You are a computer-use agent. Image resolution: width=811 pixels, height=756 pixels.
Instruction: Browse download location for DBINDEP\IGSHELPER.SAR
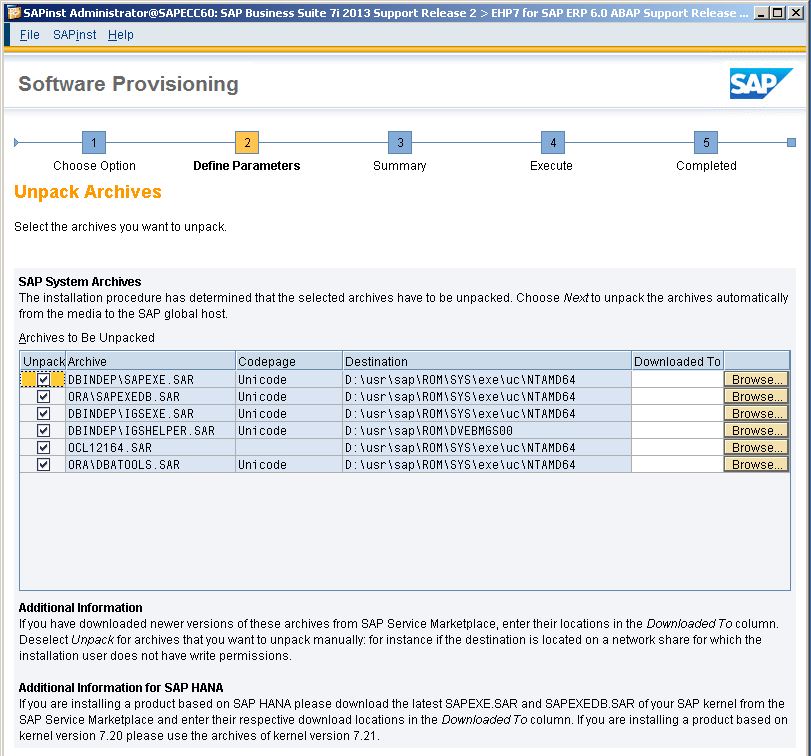(x=756, y=431)
